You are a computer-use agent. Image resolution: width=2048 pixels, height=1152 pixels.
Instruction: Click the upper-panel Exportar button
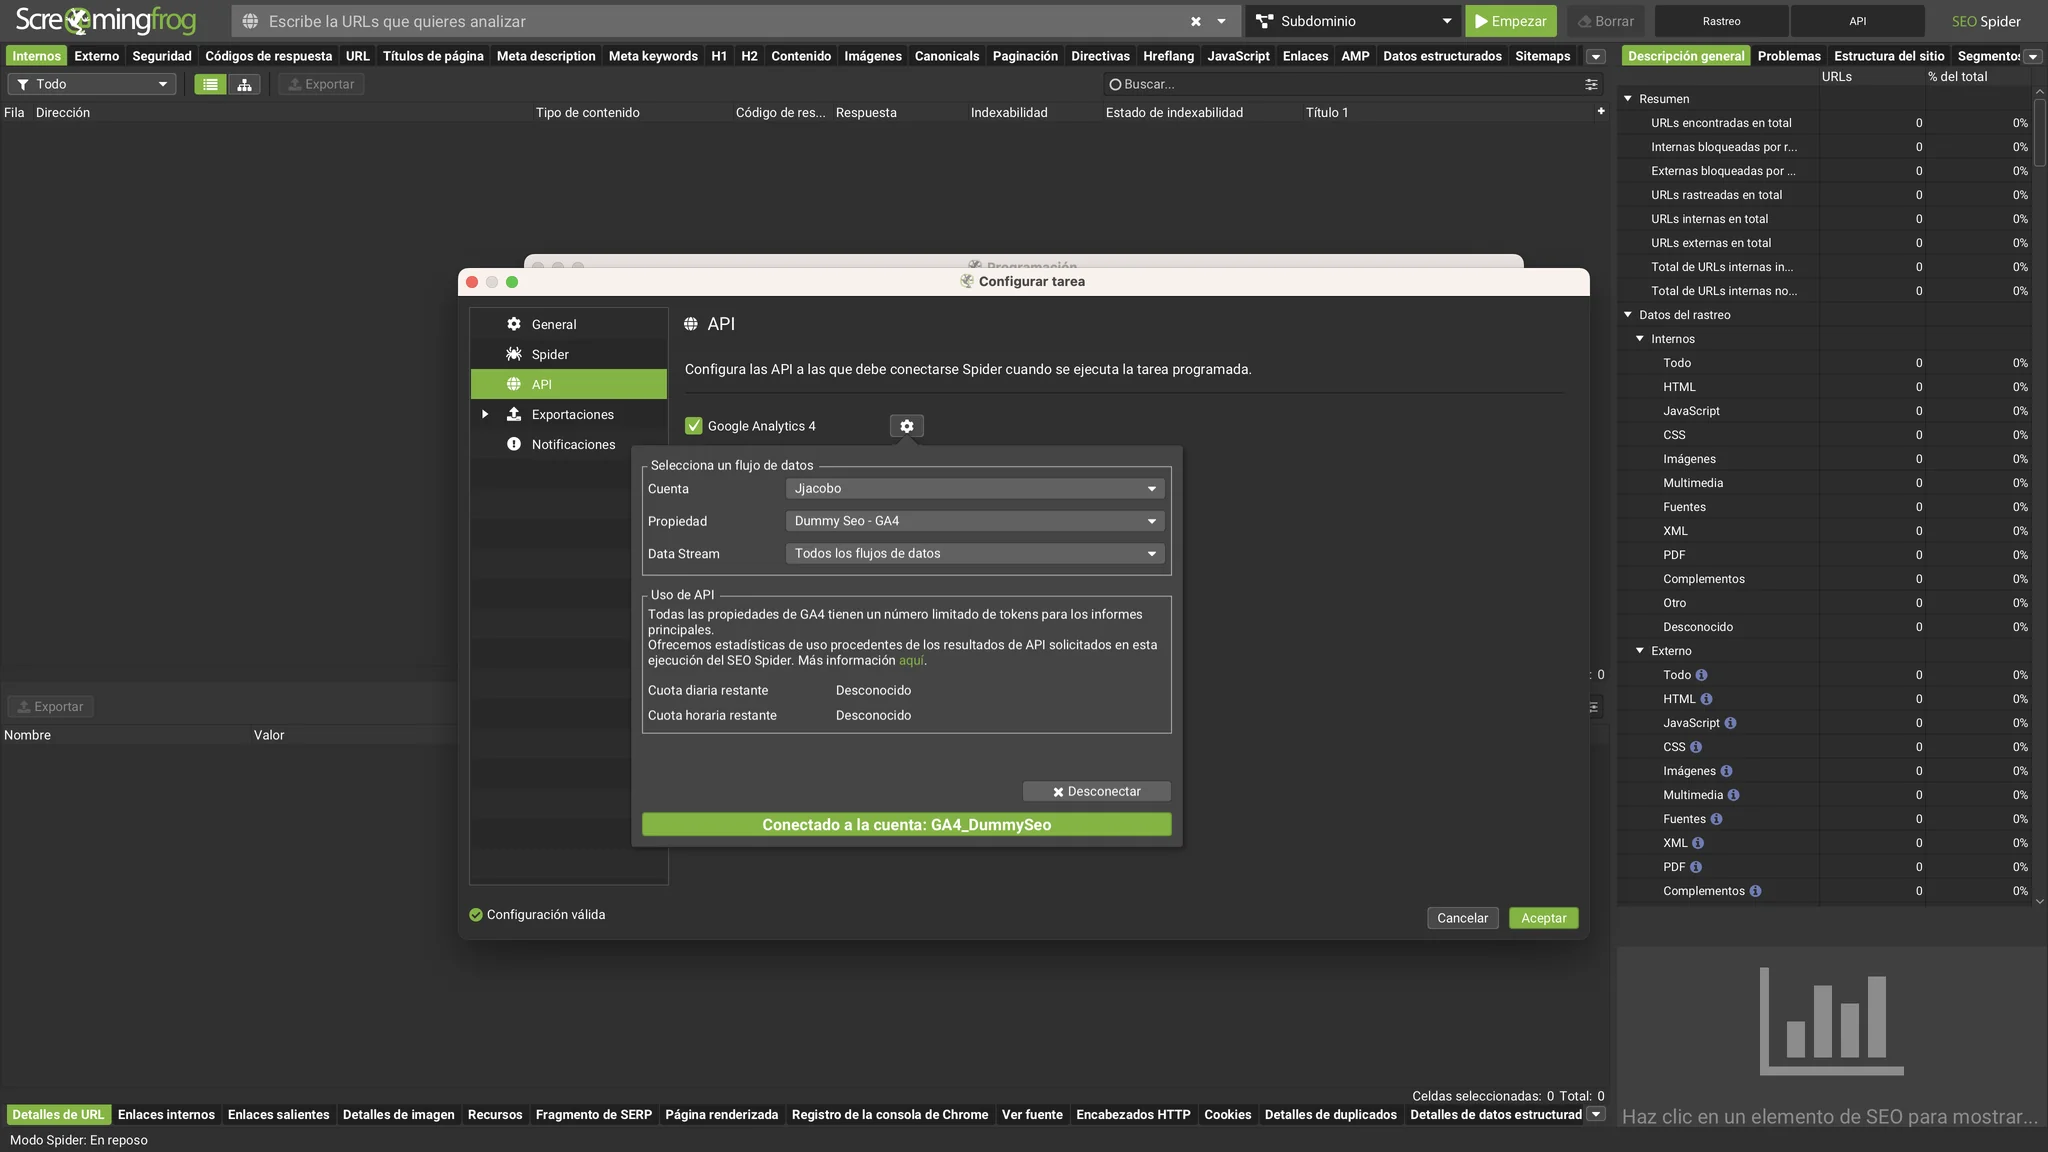click(x=321, y=84)
